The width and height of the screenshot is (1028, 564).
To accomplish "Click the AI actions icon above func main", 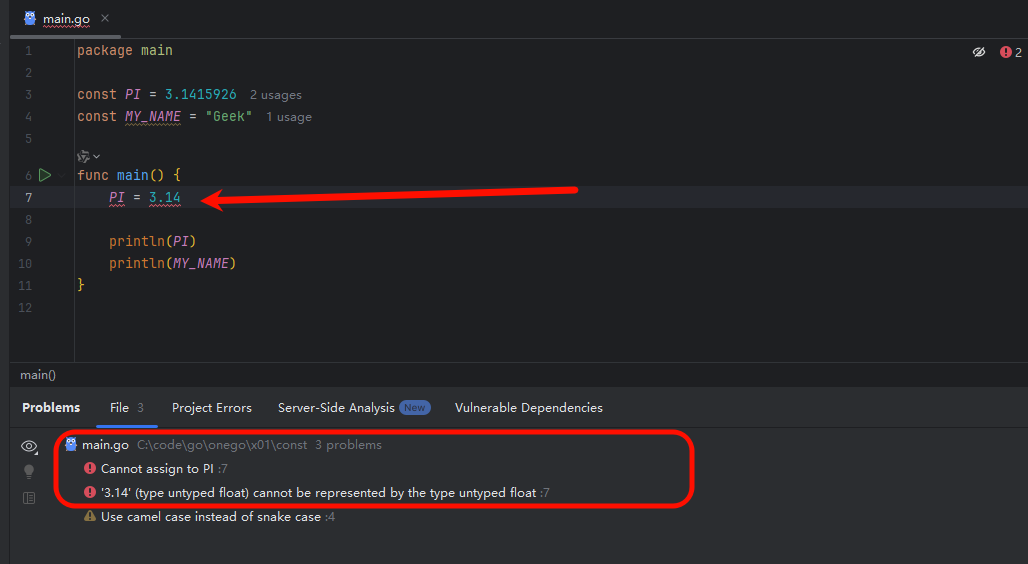I will (83, 156).
